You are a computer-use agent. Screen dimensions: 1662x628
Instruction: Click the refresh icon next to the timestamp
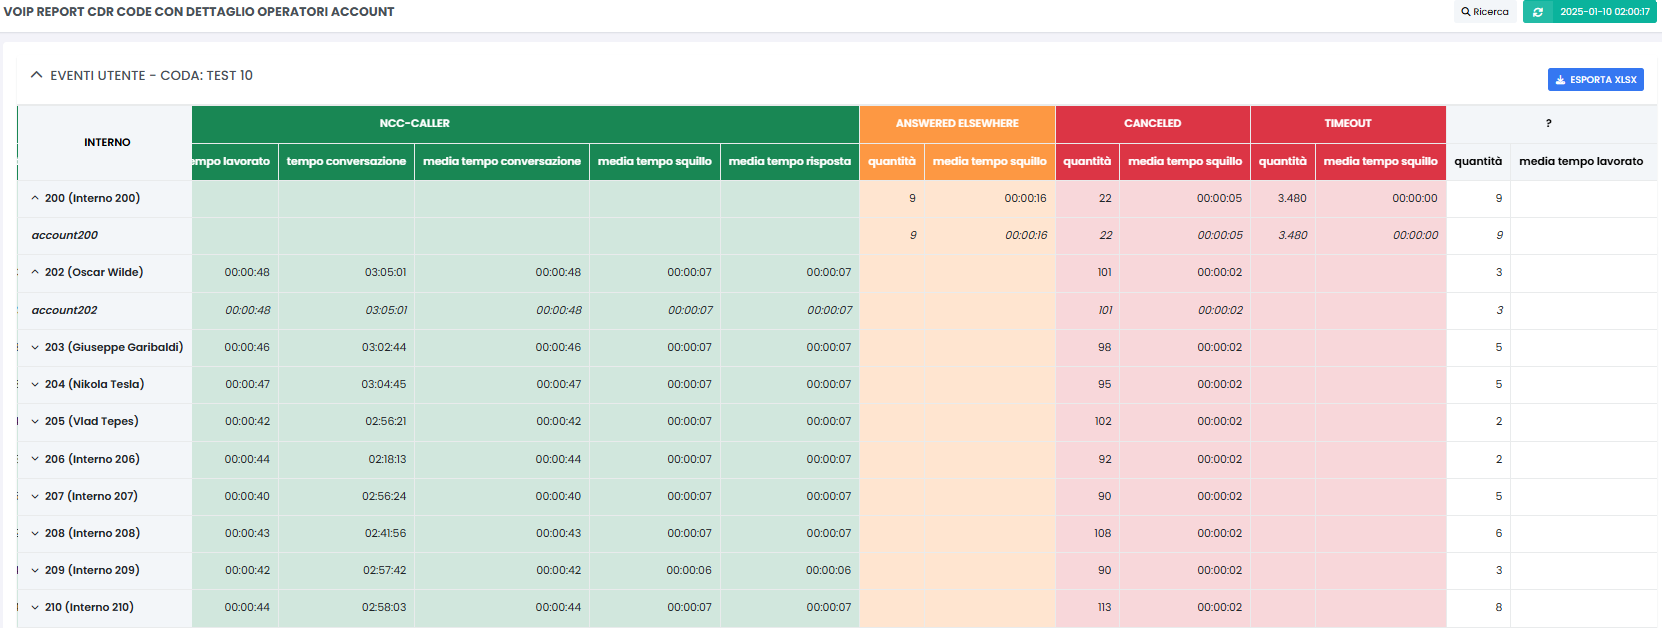click(1538, 12)
